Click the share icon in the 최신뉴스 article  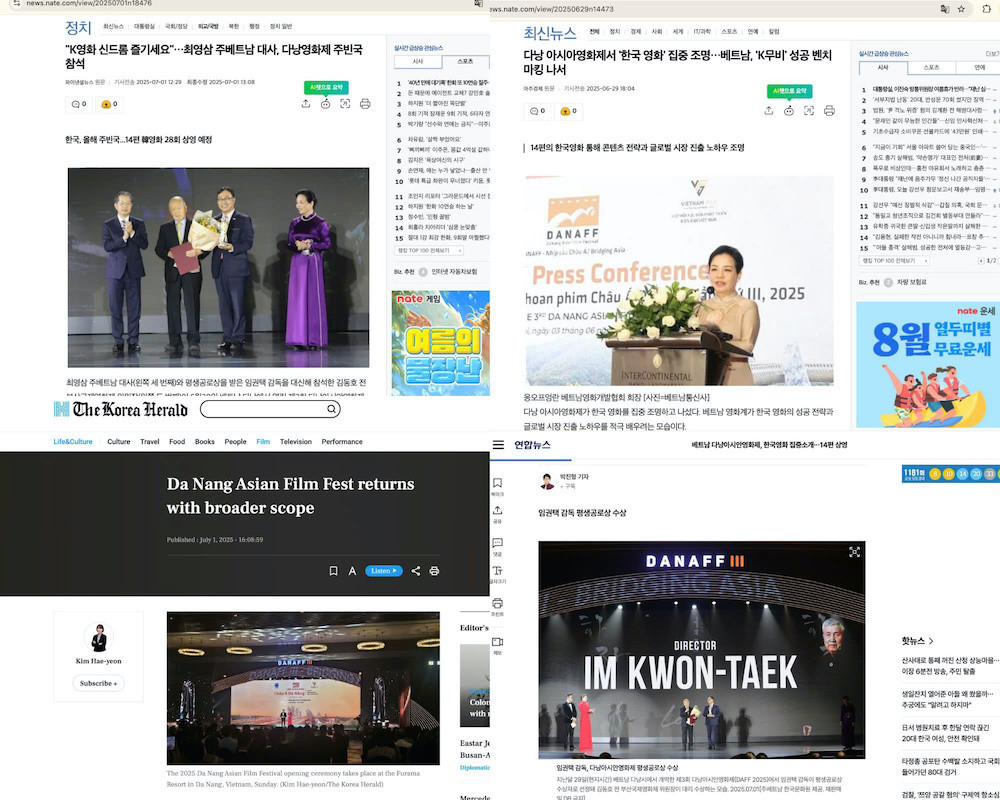tap(768, 111)
